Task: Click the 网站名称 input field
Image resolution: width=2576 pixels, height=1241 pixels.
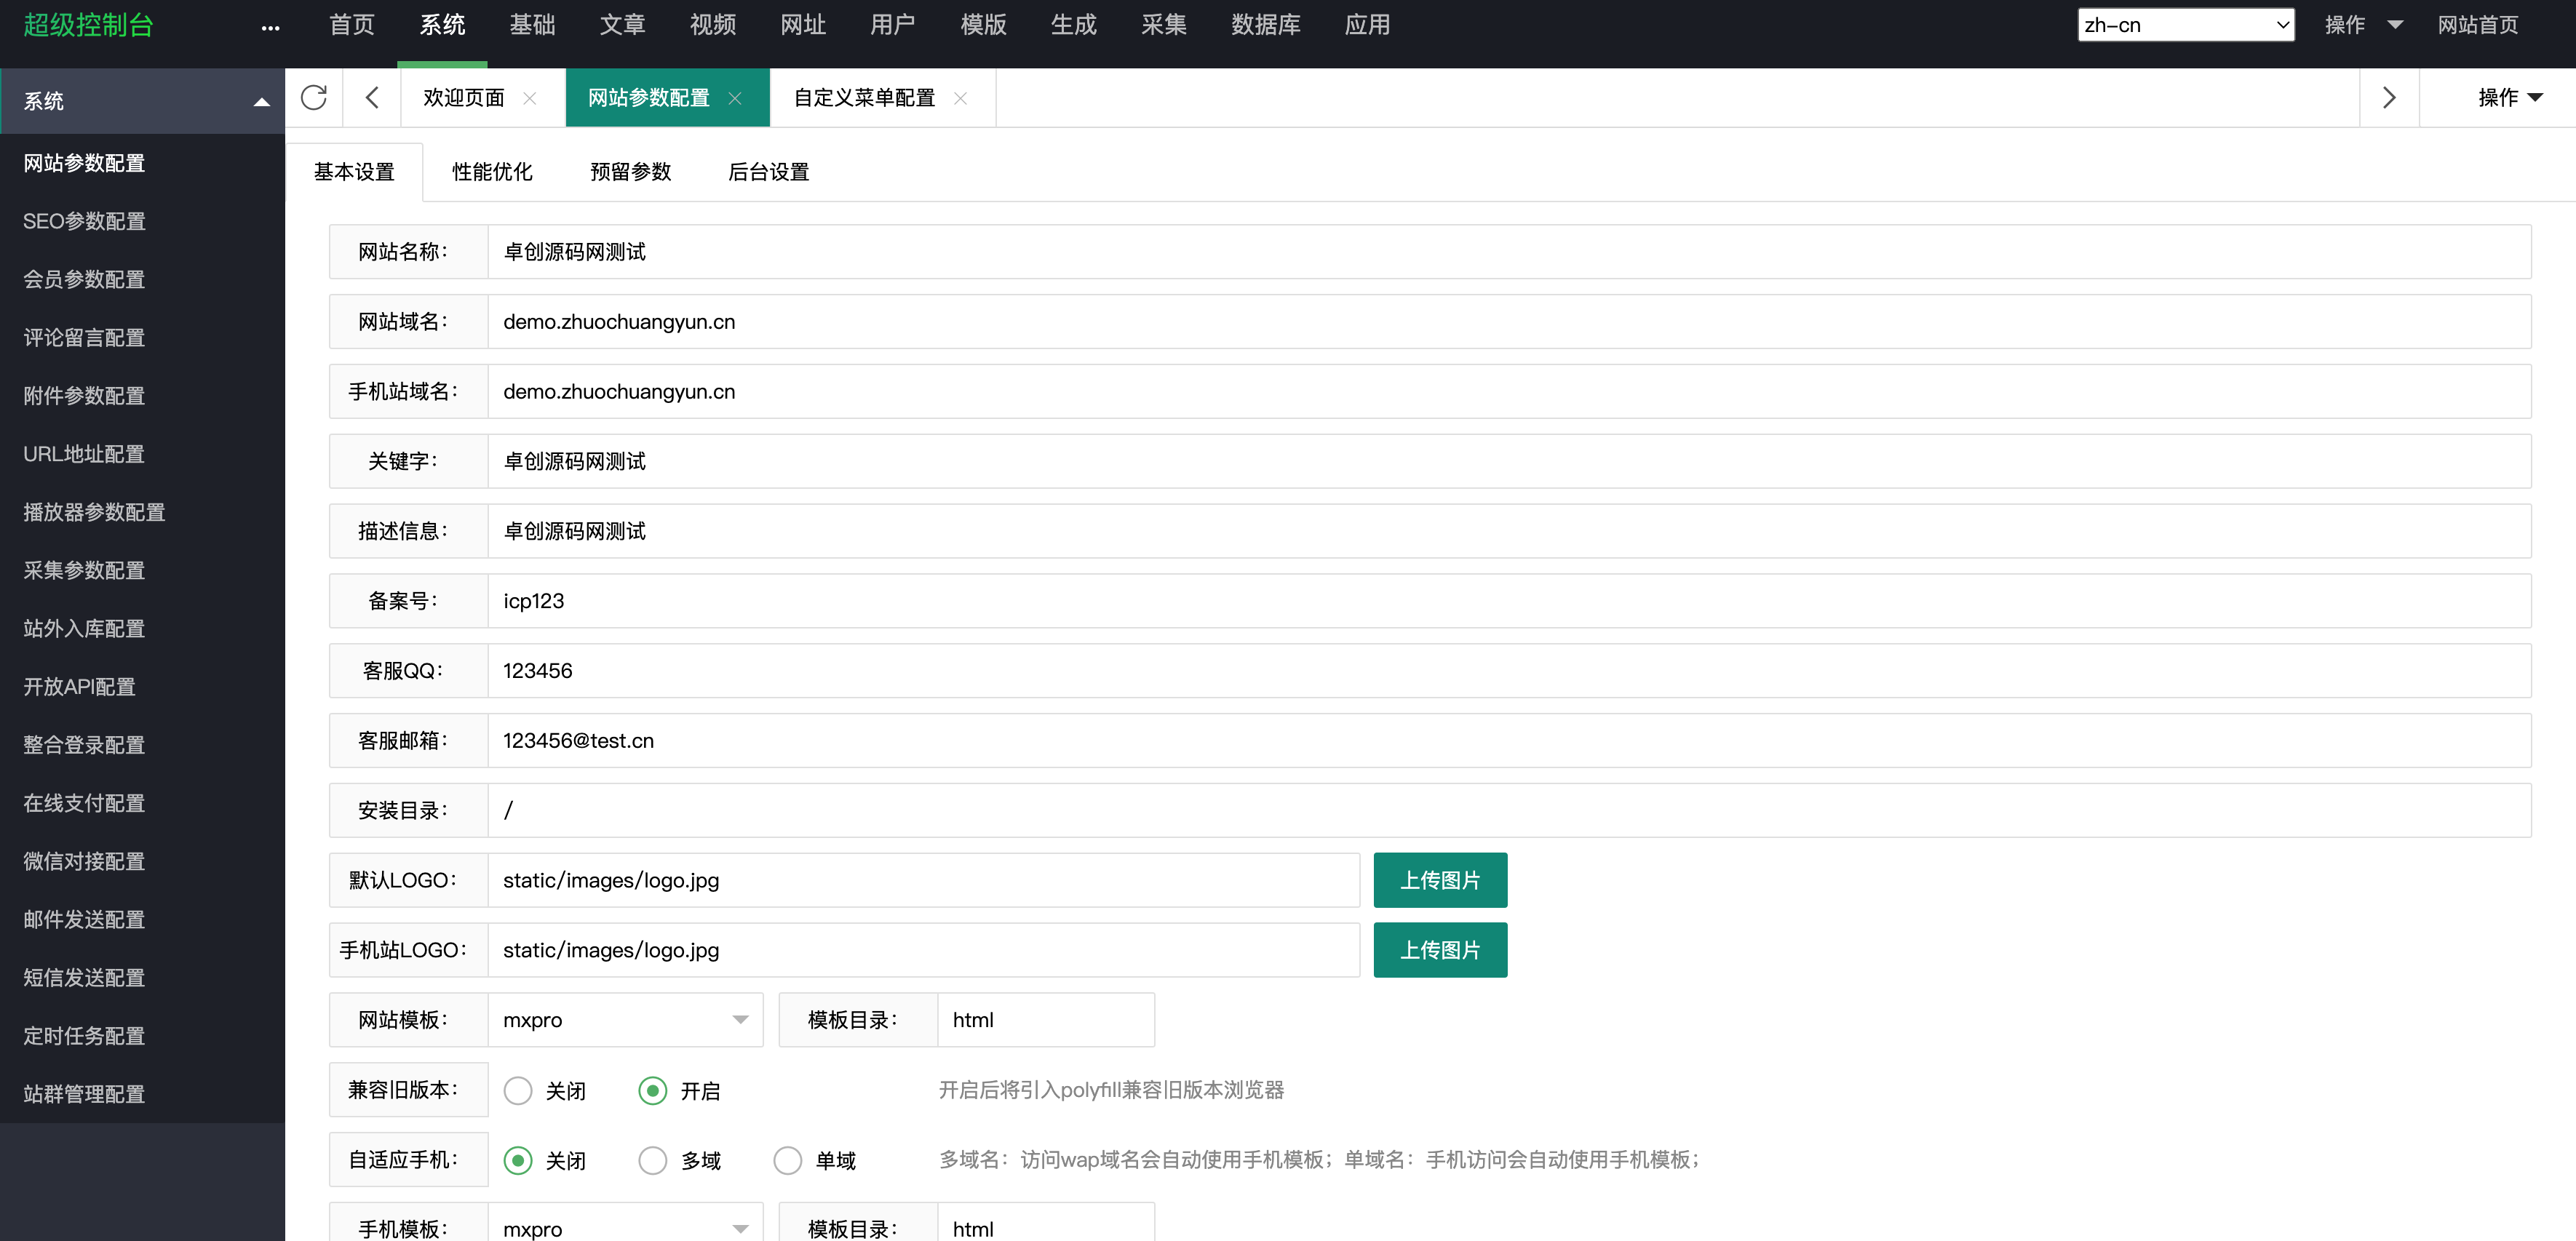Action: (1509, 252)
